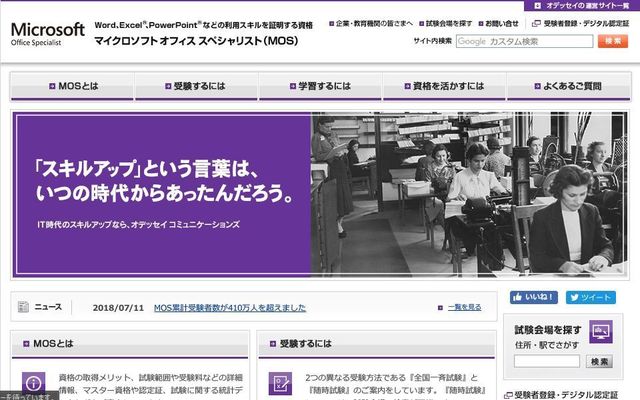Click the 受験するには checklist pencil icon
The height and width of the screenshot is (400, 640).
click(x=280, y=383)
